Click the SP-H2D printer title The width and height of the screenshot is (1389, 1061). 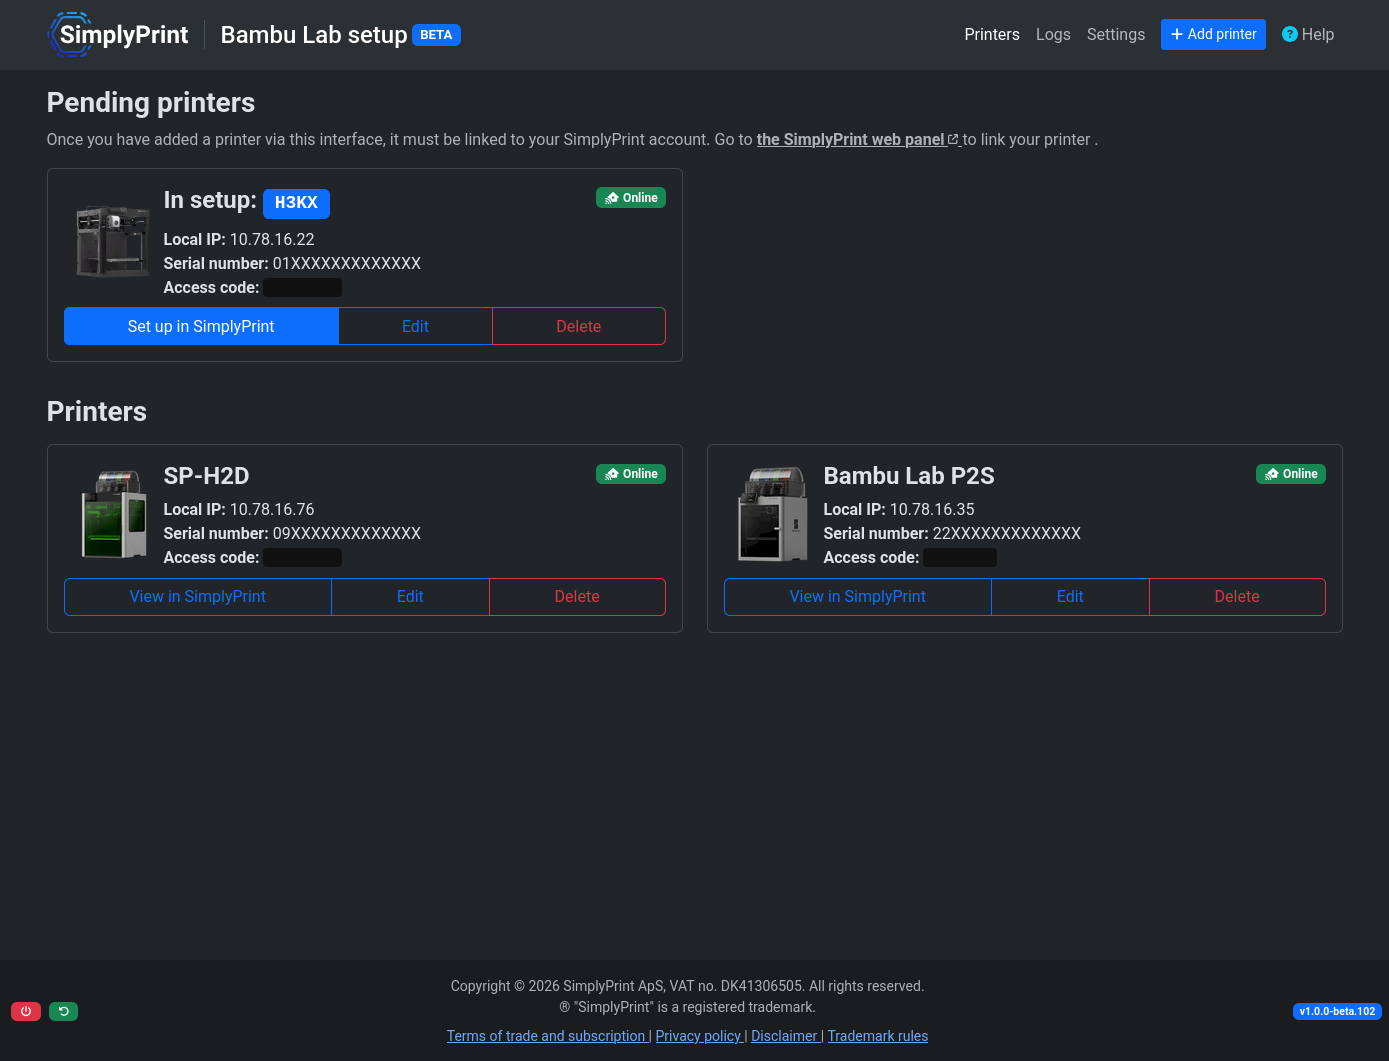tap(207, 476)
